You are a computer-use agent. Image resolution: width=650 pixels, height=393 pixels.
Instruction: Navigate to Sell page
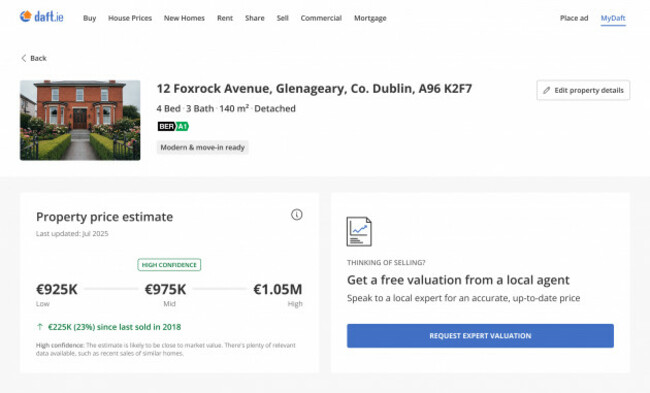[x=282, y=18]
